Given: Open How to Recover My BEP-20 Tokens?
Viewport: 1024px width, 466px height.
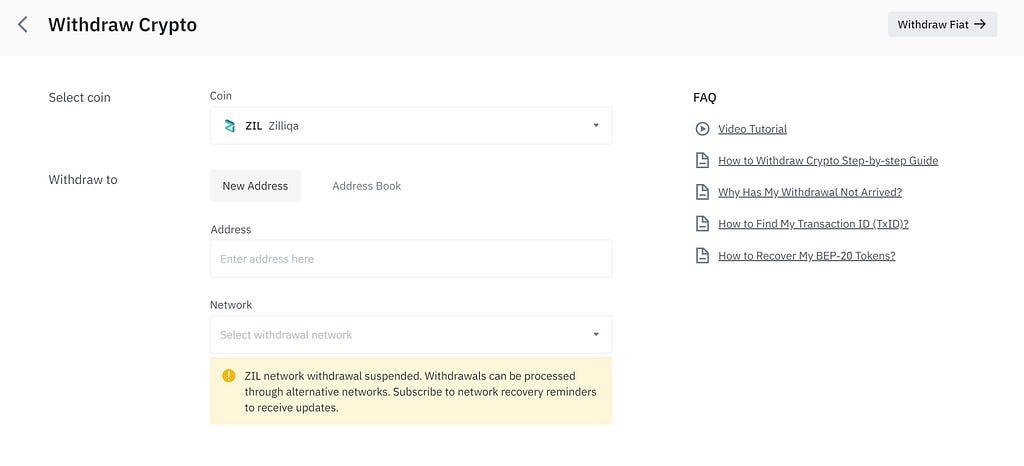Looking at the screenshot, I should tap(807, 256).
